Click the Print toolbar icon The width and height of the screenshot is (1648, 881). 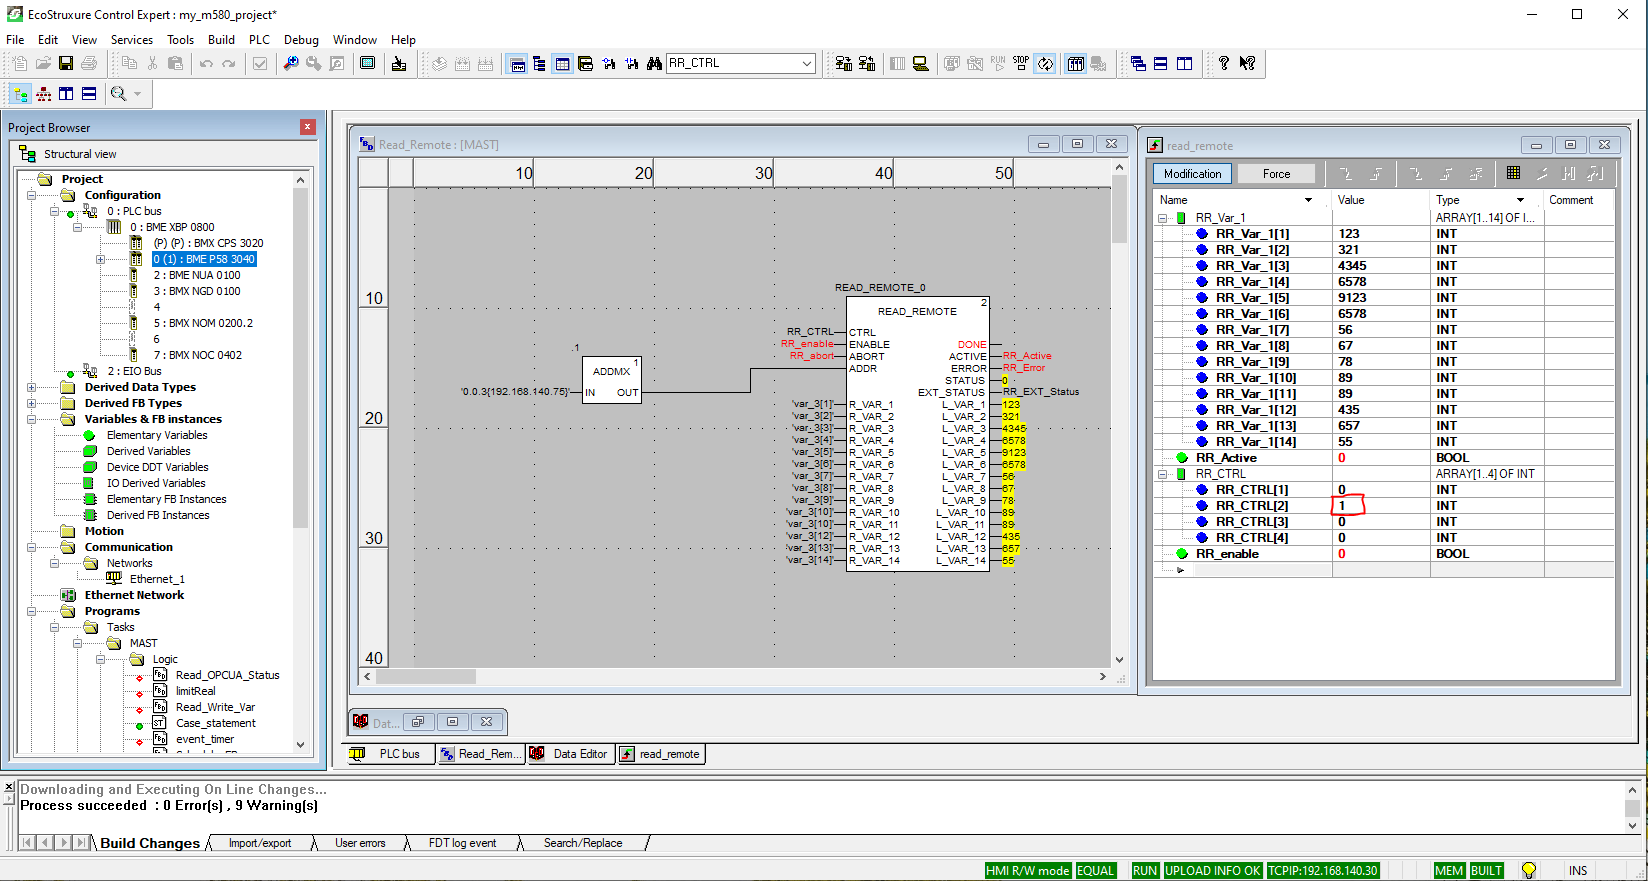(x=89, y=63)
